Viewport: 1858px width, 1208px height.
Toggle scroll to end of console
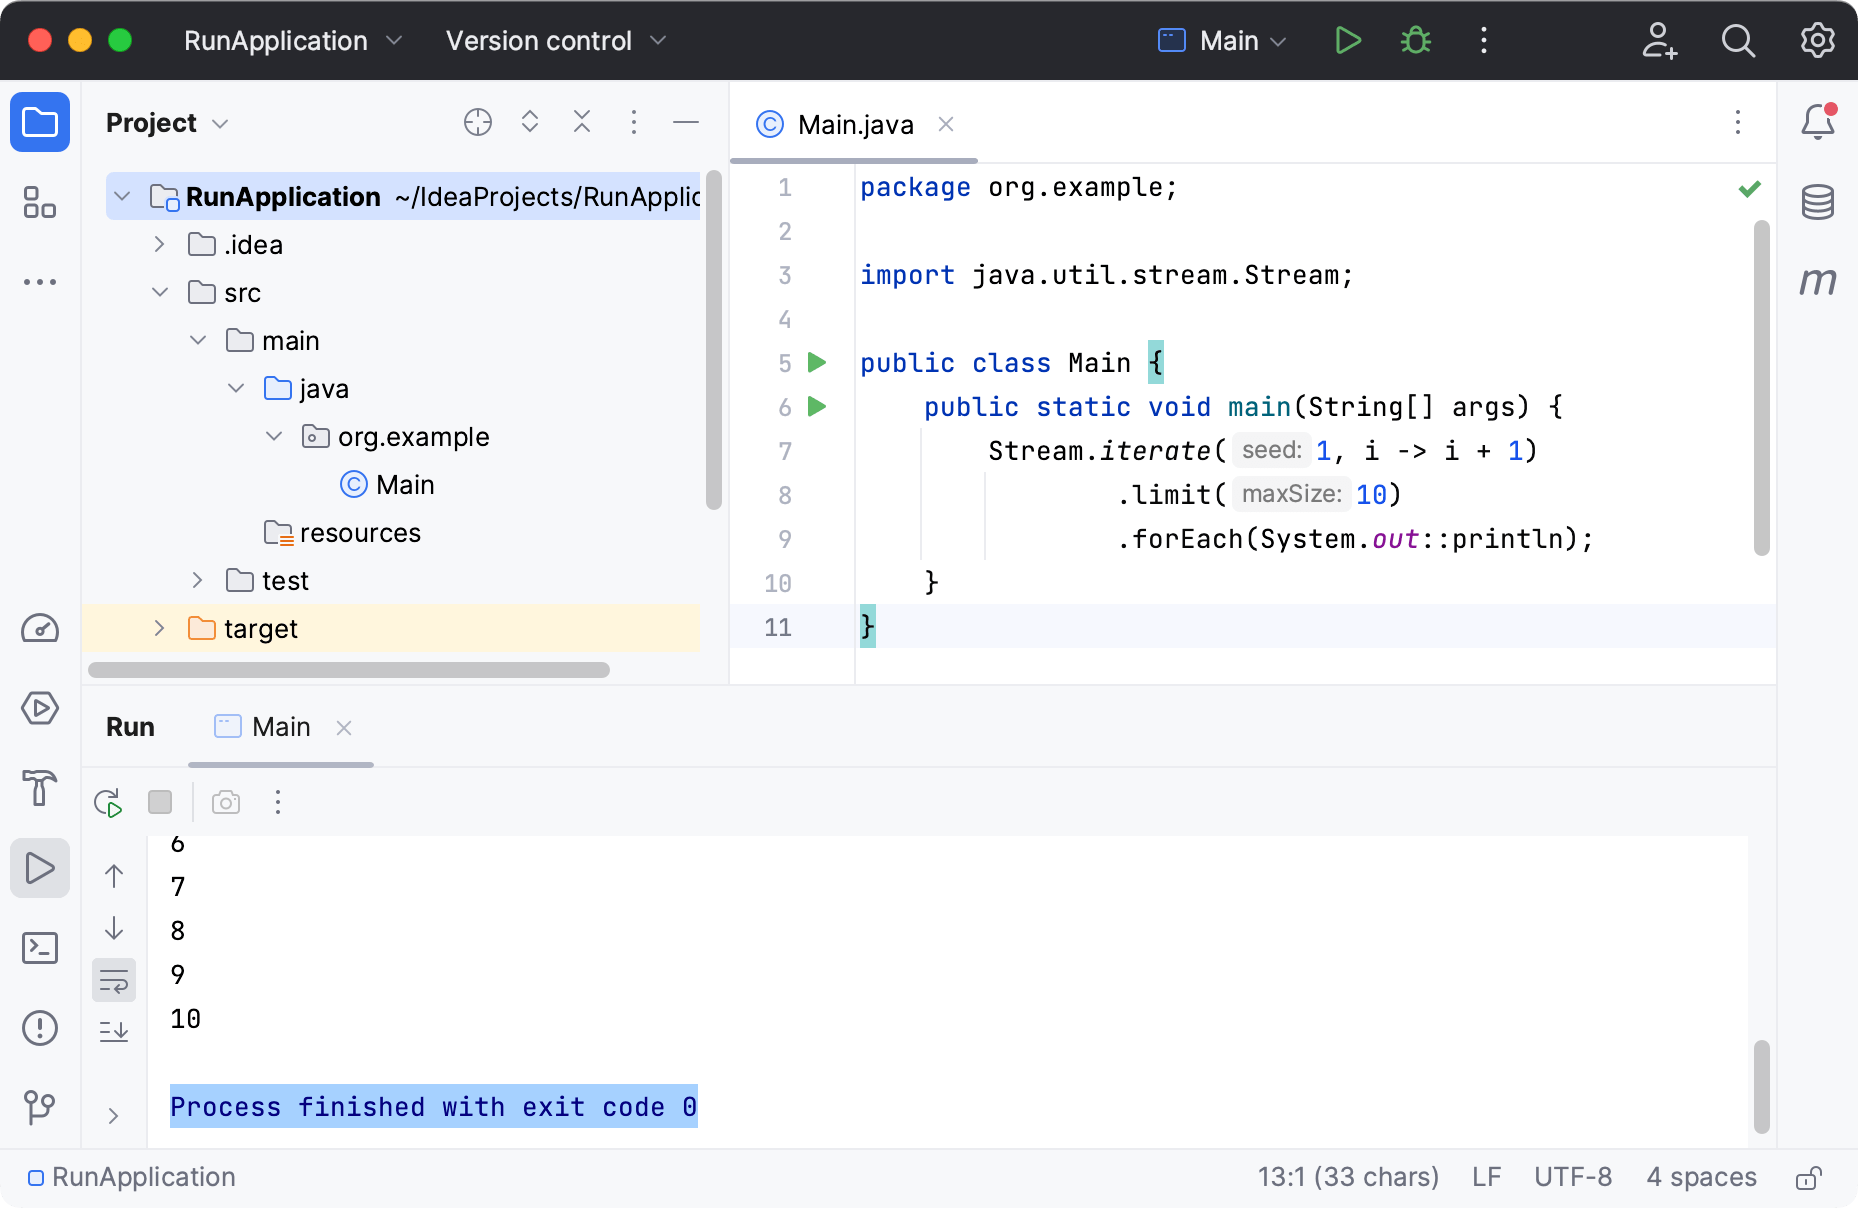114,1031
